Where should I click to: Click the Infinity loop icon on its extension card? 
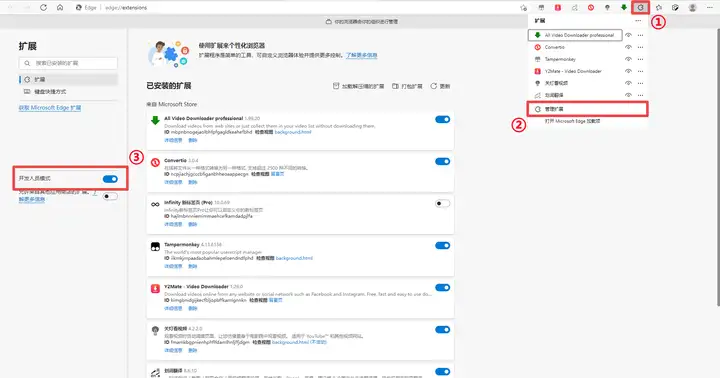click(155, 204)
